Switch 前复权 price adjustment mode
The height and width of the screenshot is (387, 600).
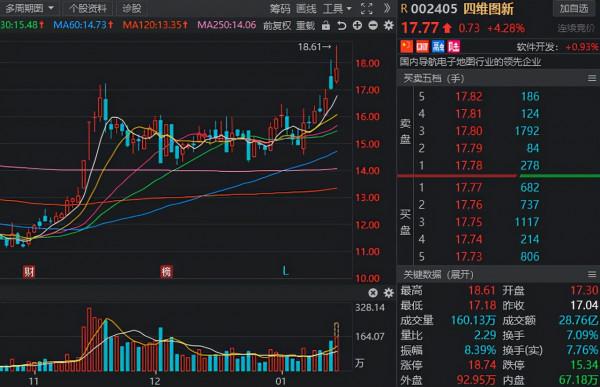277,26
